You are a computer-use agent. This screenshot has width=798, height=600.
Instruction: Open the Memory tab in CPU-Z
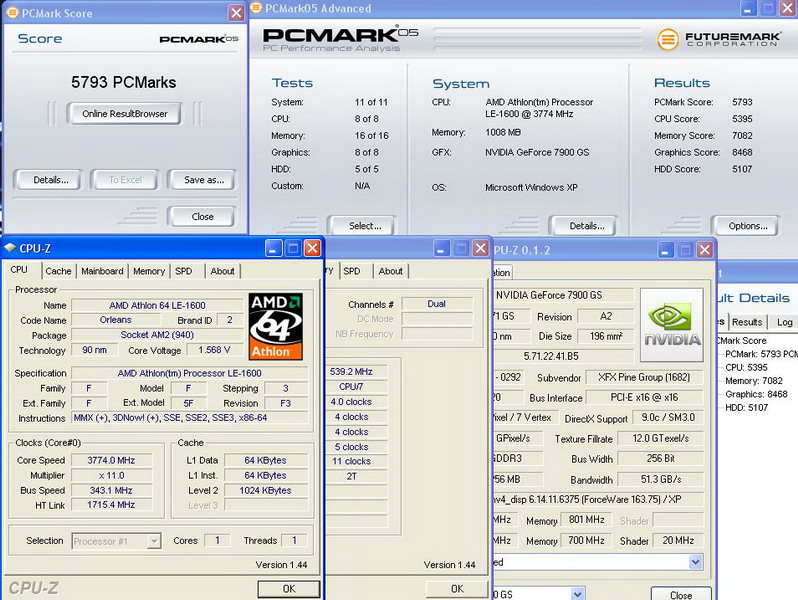click(x=149, y=271)
